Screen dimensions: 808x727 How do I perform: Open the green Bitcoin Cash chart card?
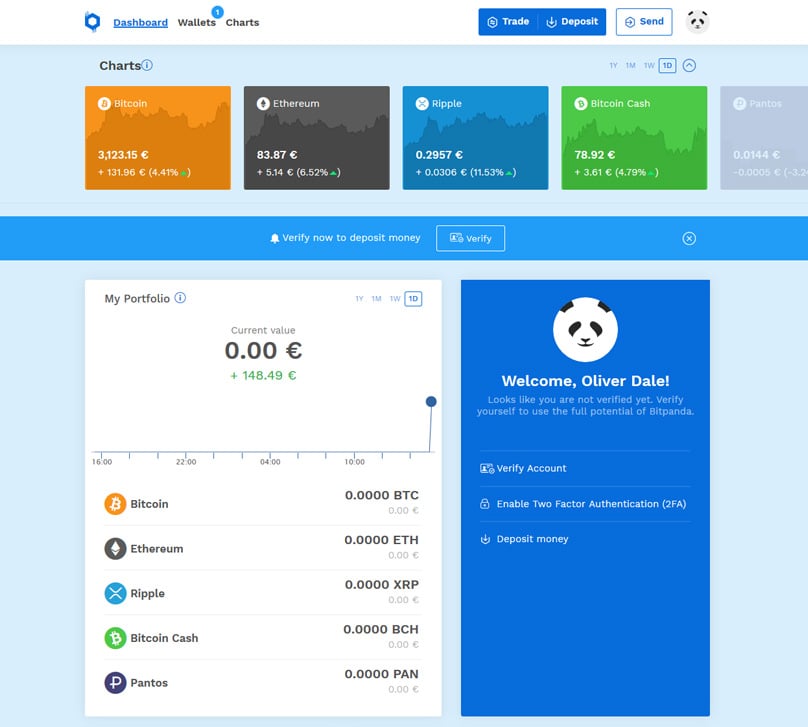click(634, 138)
